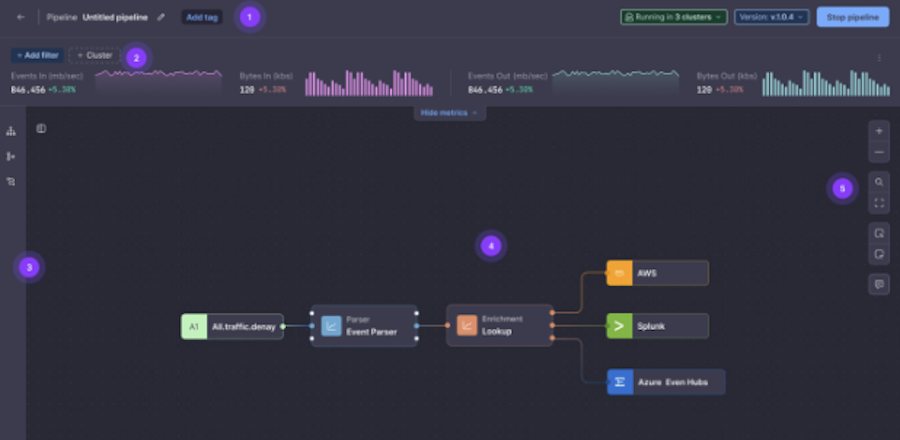Click the Bytes Out bar chart

coord(826,83)
